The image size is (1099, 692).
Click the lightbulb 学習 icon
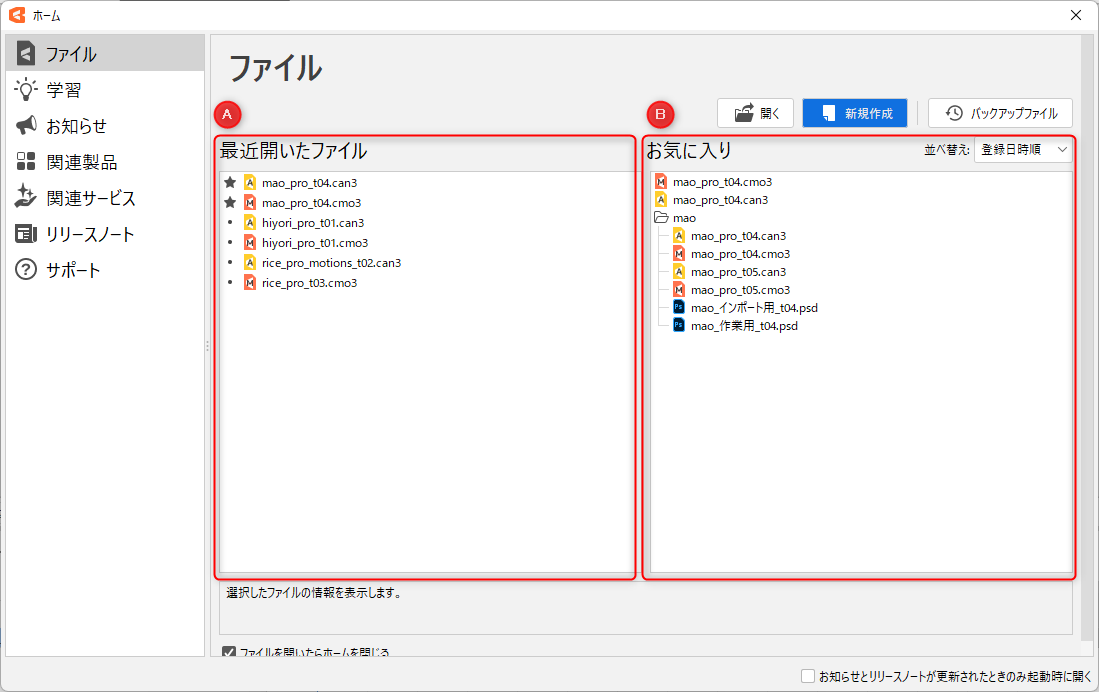[26, 90]
